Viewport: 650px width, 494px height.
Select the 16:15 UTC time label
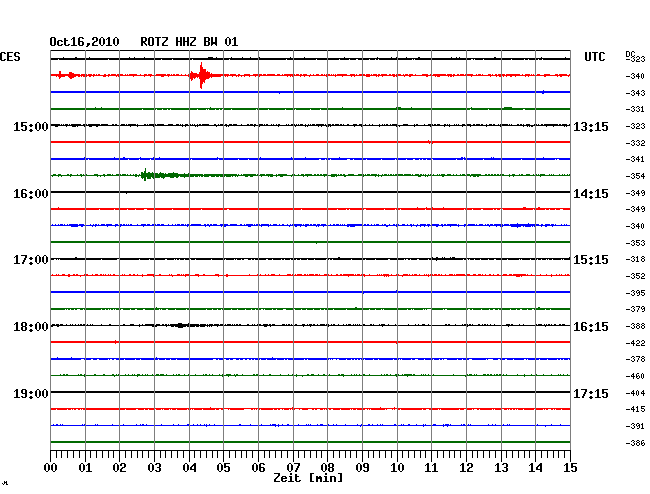(x=591, y=327)
